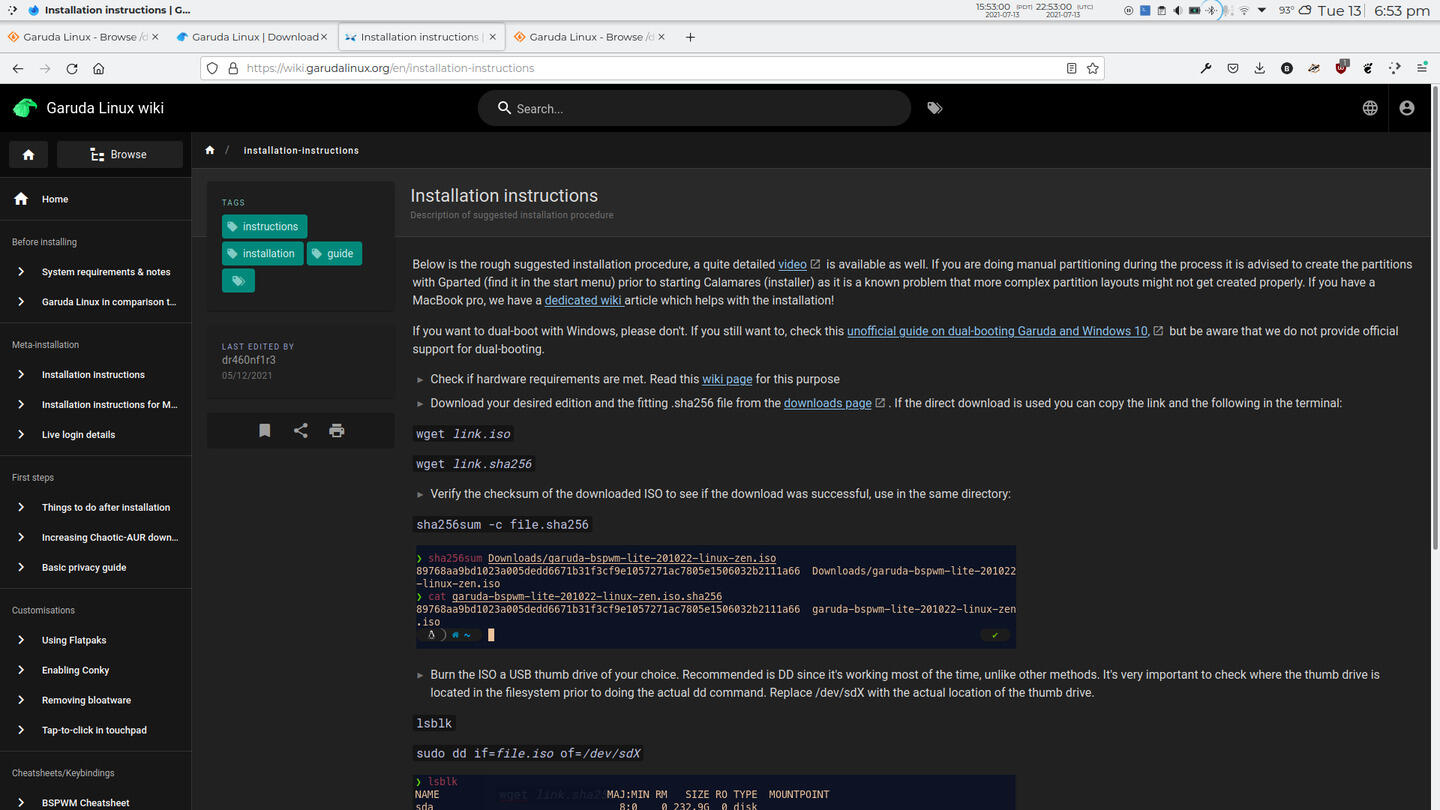Image resolution: width=1440 pixels, height=810 pixels.
Task: Save page to Pocket
Action: (1233, 68)
